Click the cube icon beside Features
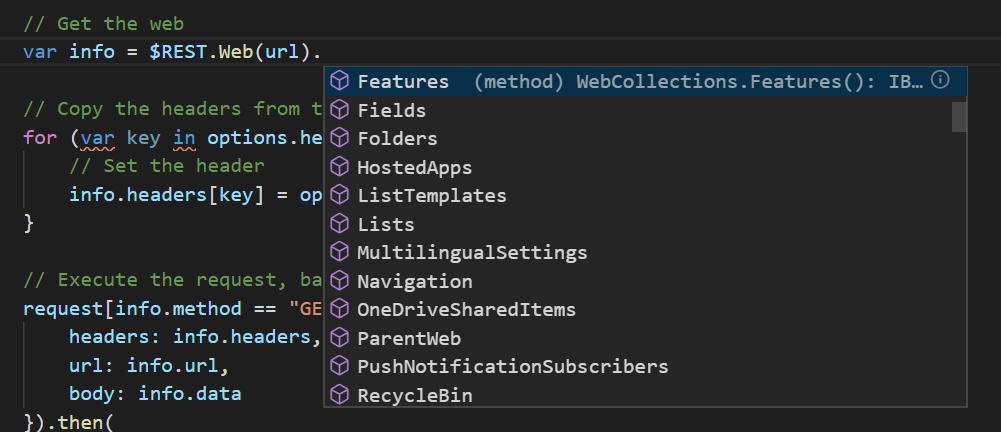The width and height of the screenshot is (1001, 432). coord(339,81)
